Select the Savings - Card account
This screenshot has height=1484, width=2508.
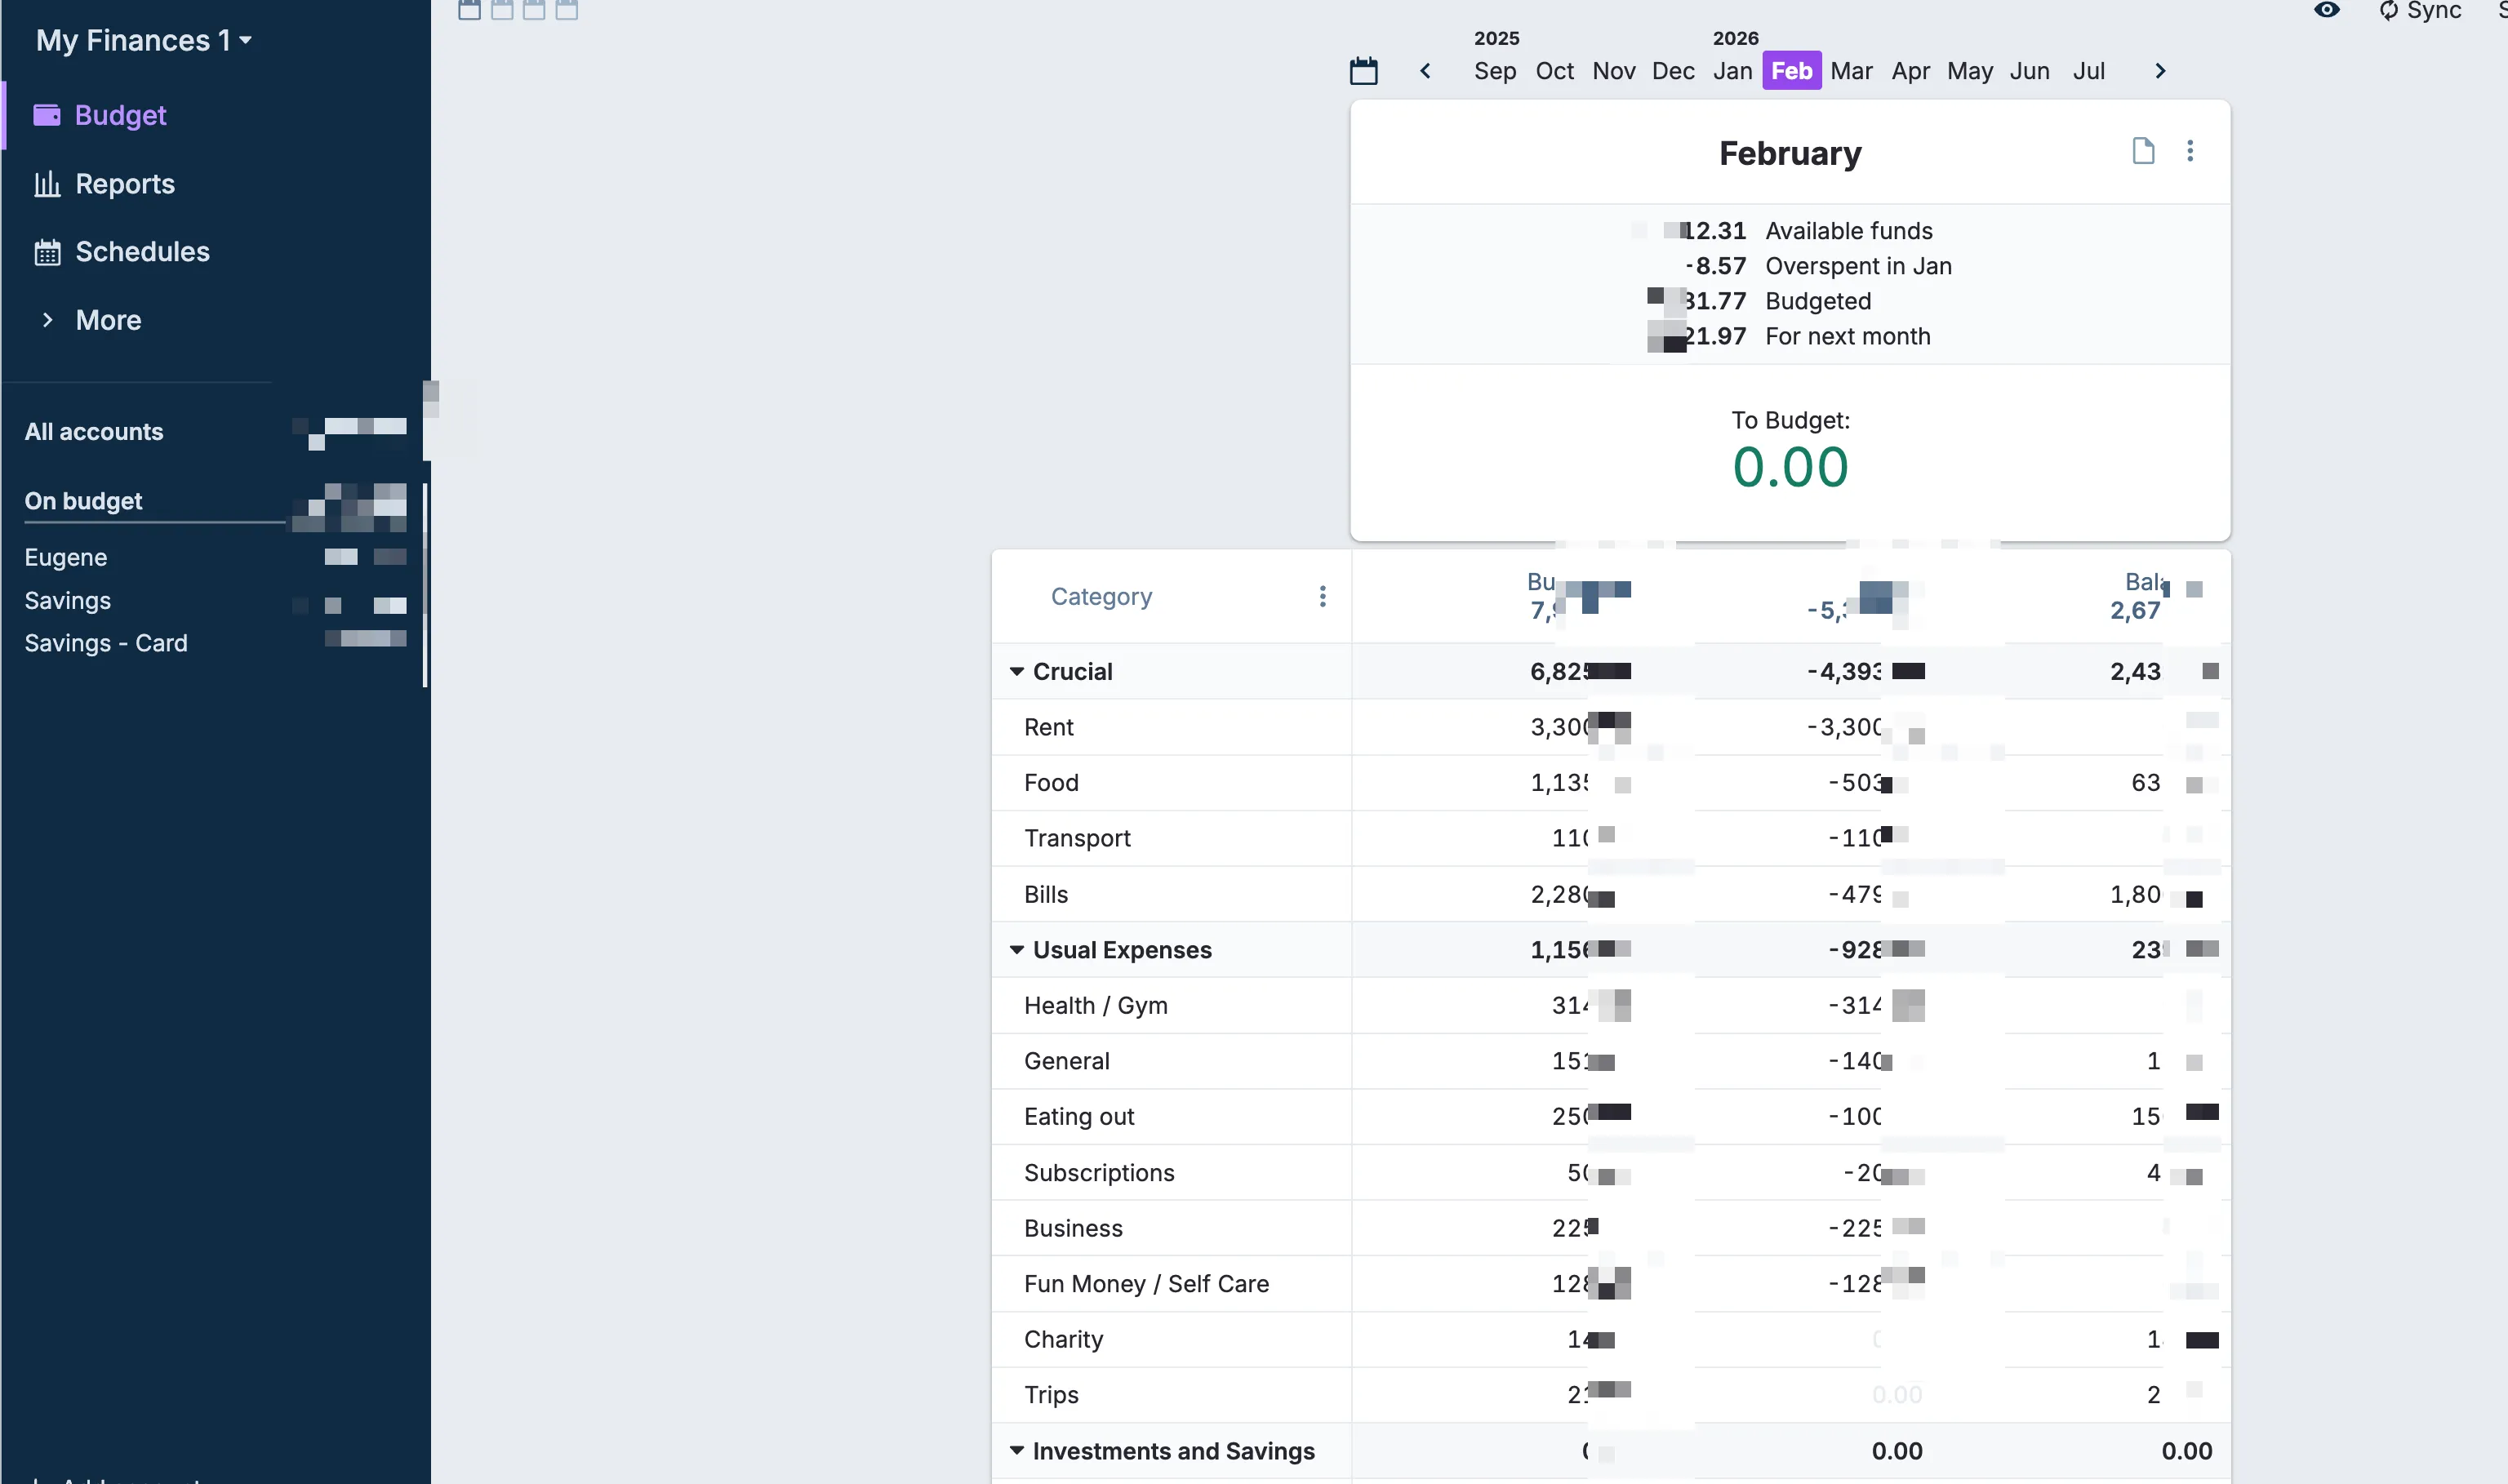point(106,643)
